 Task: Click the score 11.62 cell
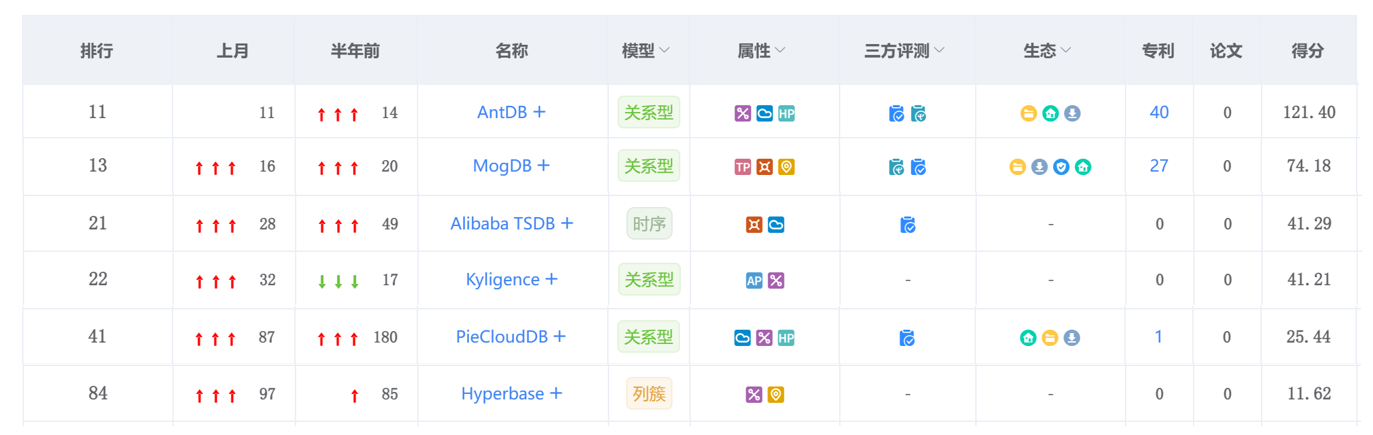pyautogui.click(x=1309, y=394)
